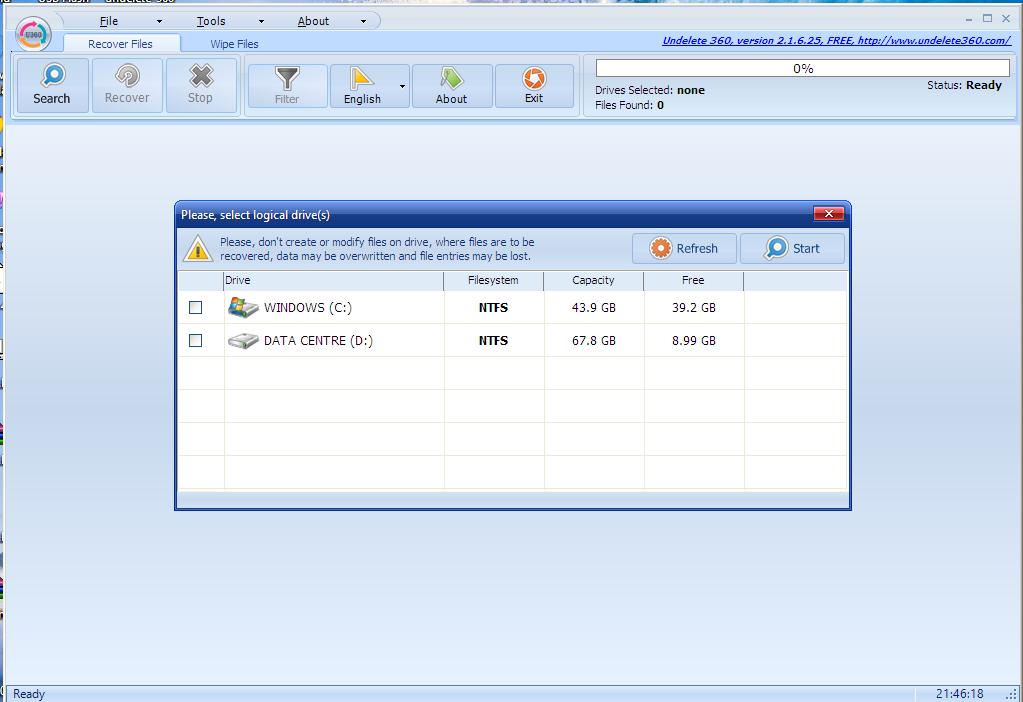
Task: Click the Undelete 360 round logo
Action: click(x=34, y=33)
